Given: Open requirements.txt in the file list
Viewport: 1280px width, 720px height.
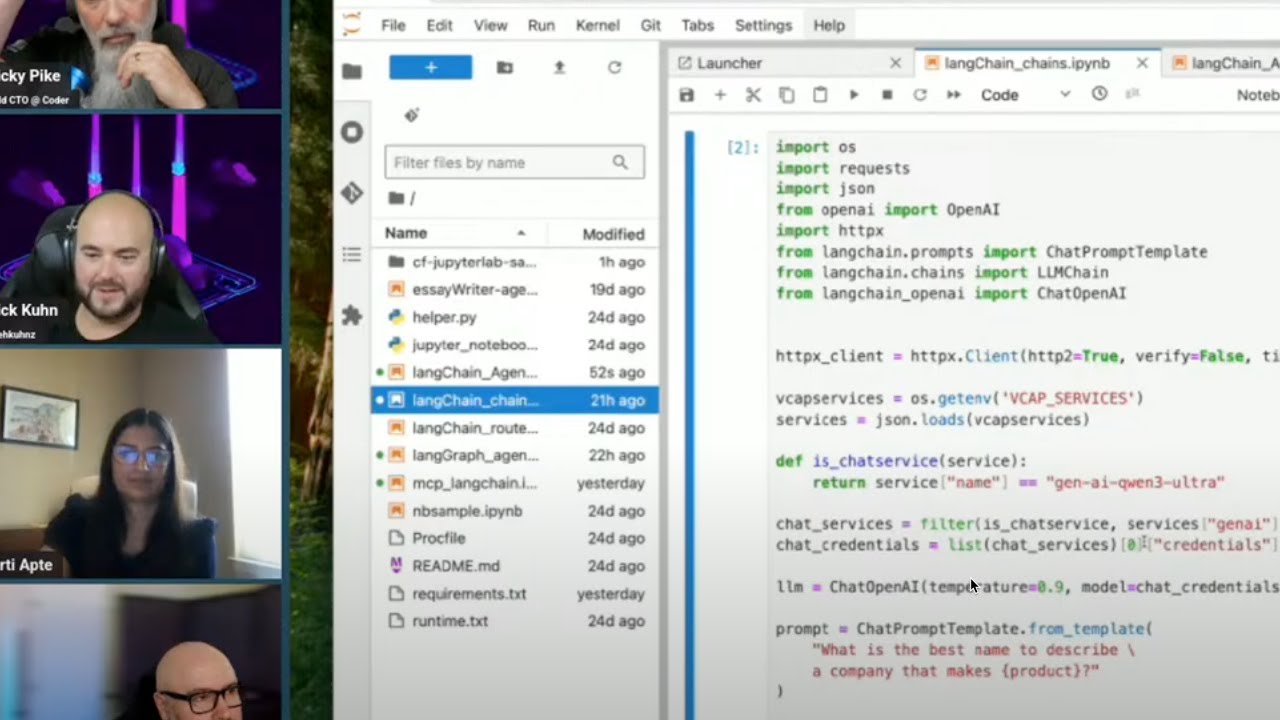Looking at the screenshot, I should [469, 594].
